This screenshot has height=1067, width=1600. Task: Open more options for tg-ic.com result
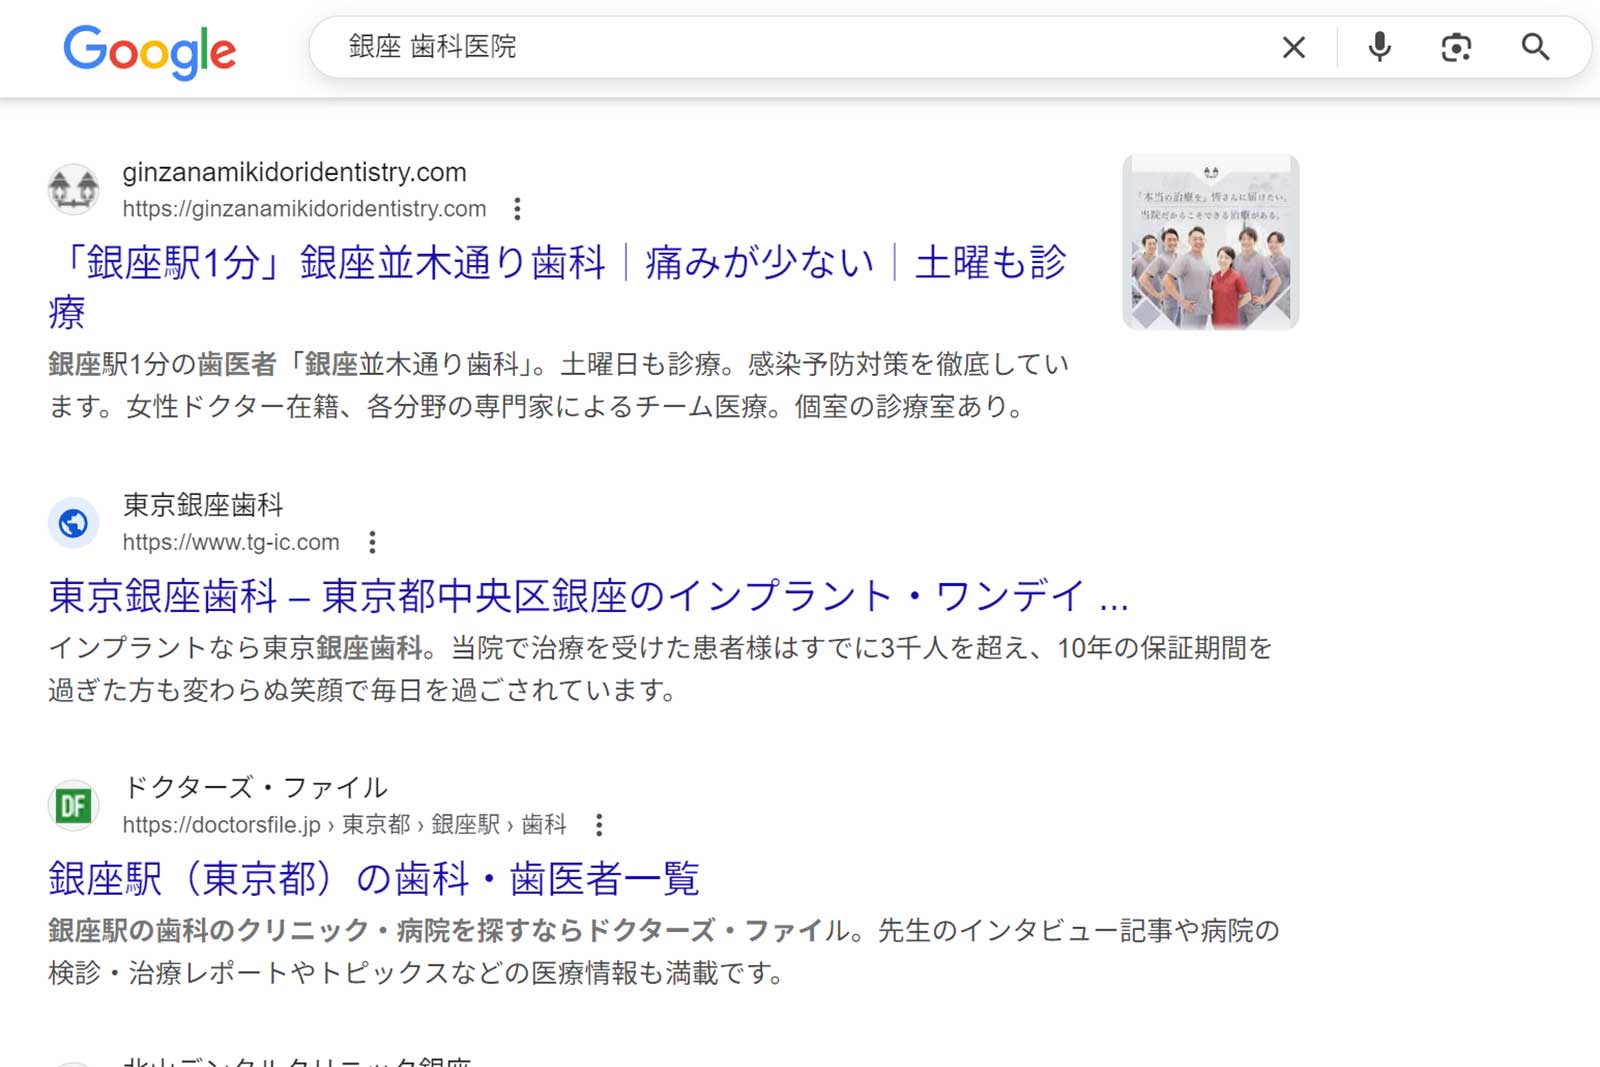[372, 542]
